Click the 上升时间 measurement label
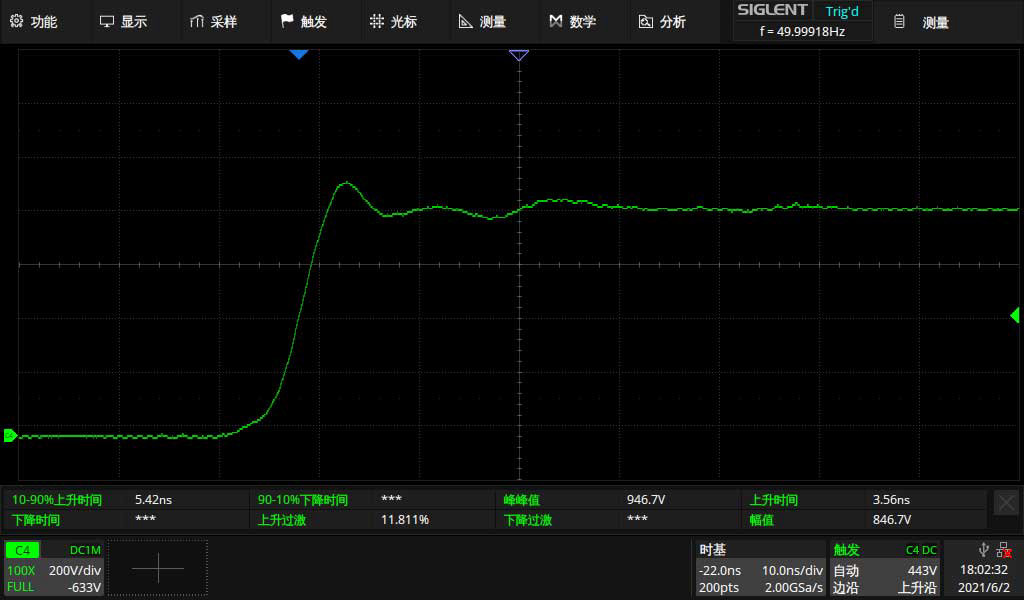 pyautogui.click(x=773, y=500)
